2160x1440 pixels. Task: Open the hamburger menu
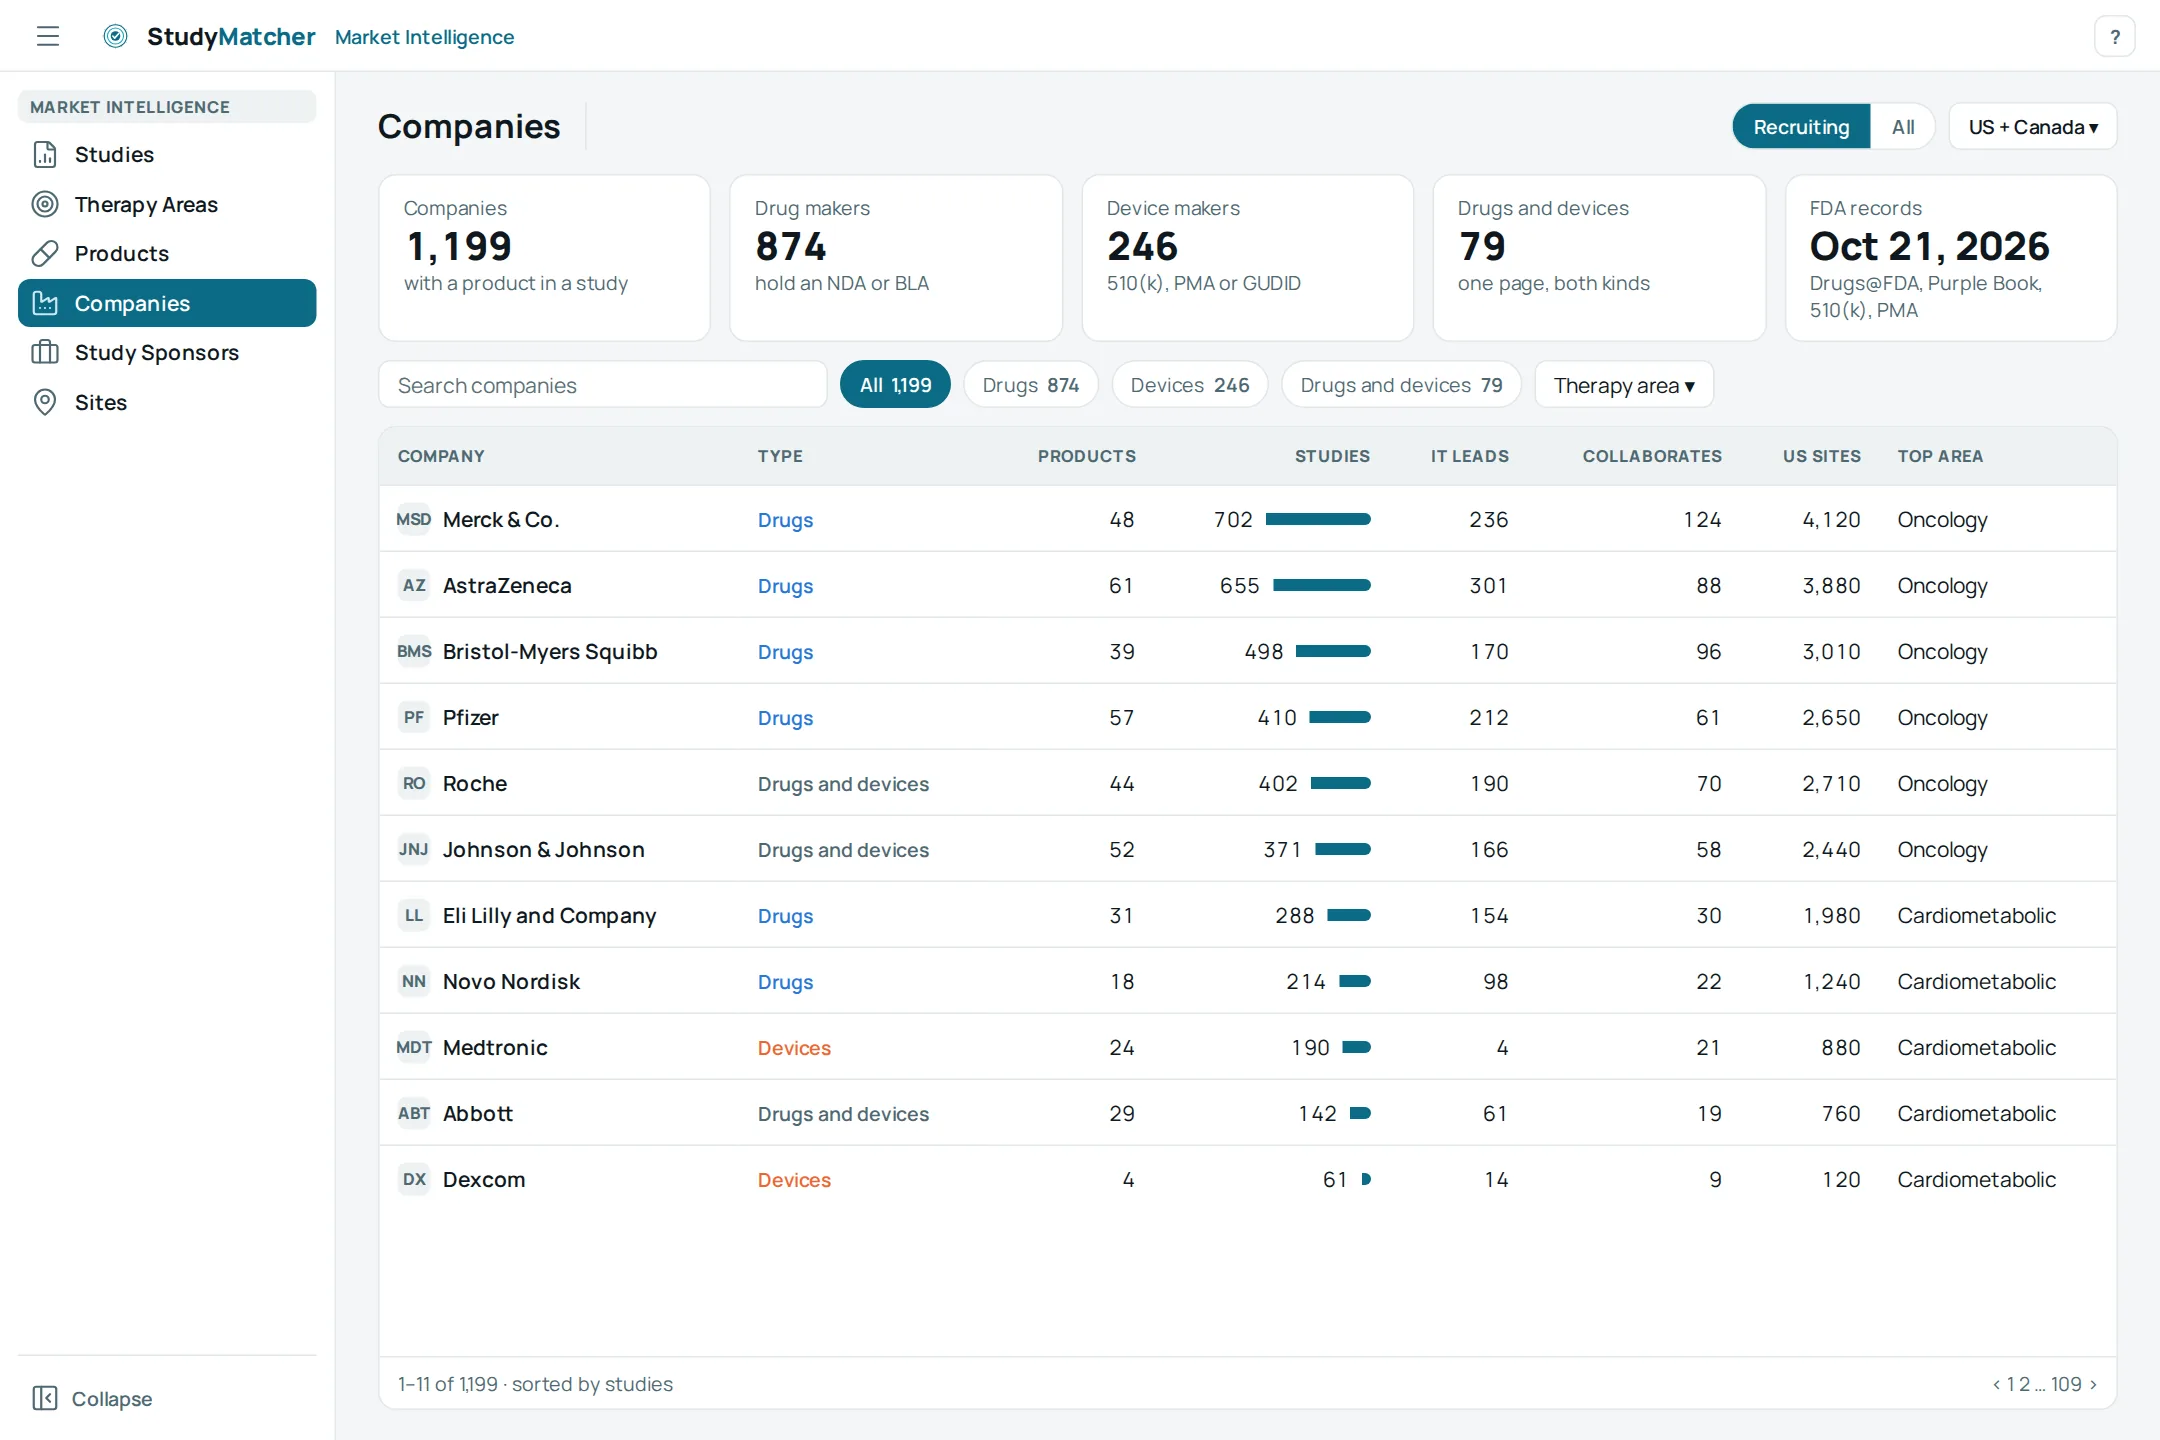(x=48, y=37)
